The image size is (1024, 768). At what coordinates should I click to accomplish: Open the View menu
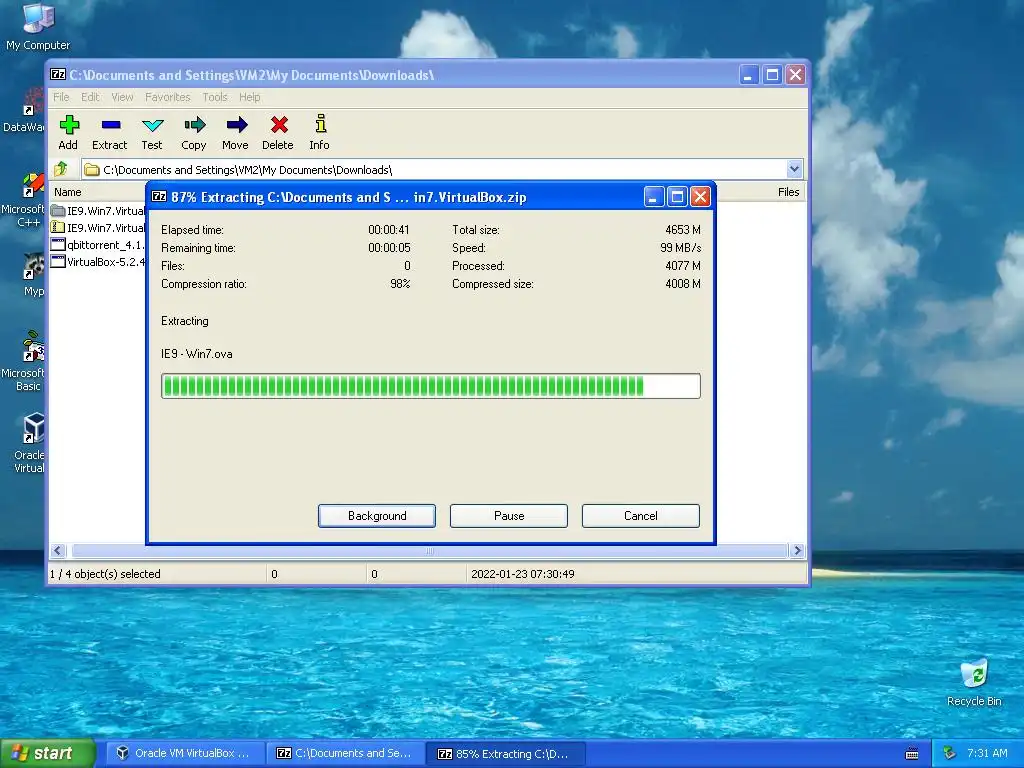coord(122,97)
